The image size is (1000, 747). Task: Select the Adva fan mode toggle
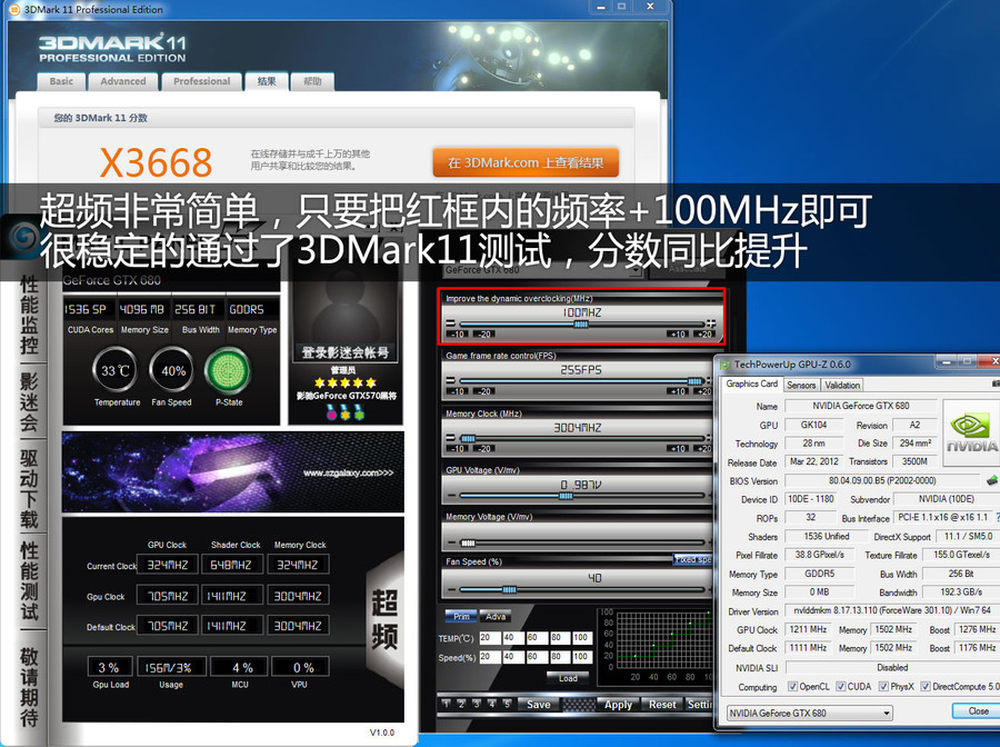[x=495, y=616]
